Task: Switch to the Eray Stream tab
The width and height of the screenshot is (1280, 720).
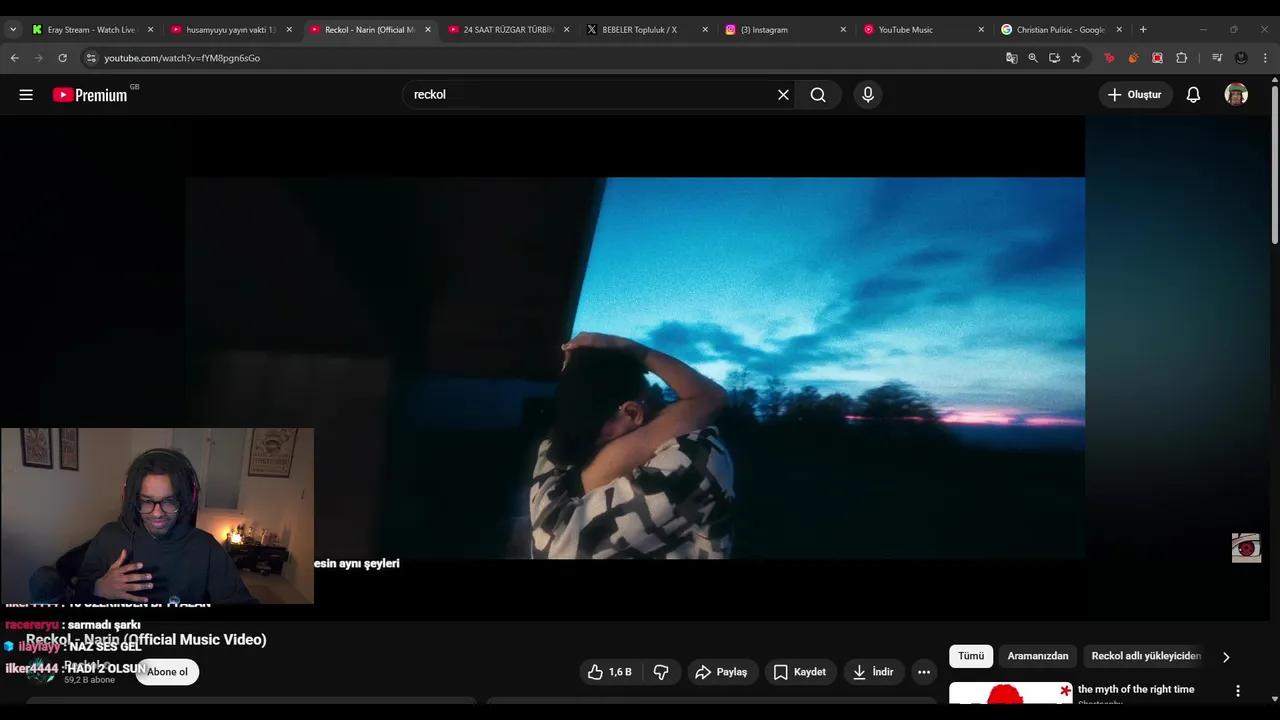Action: pyautogui.click(x=93, y=30)
